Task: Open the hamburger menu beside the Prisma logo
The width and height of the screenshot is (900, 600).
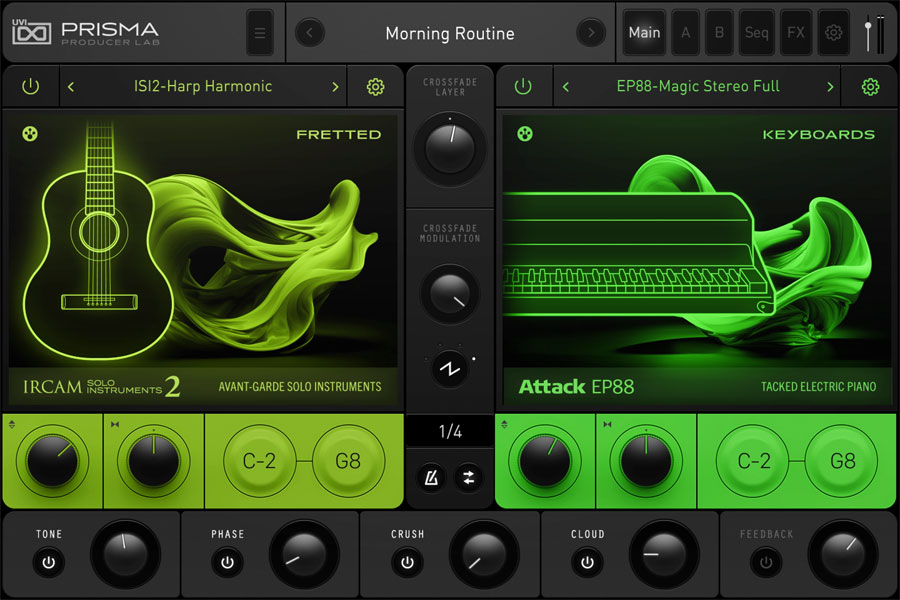Action: 259,33
